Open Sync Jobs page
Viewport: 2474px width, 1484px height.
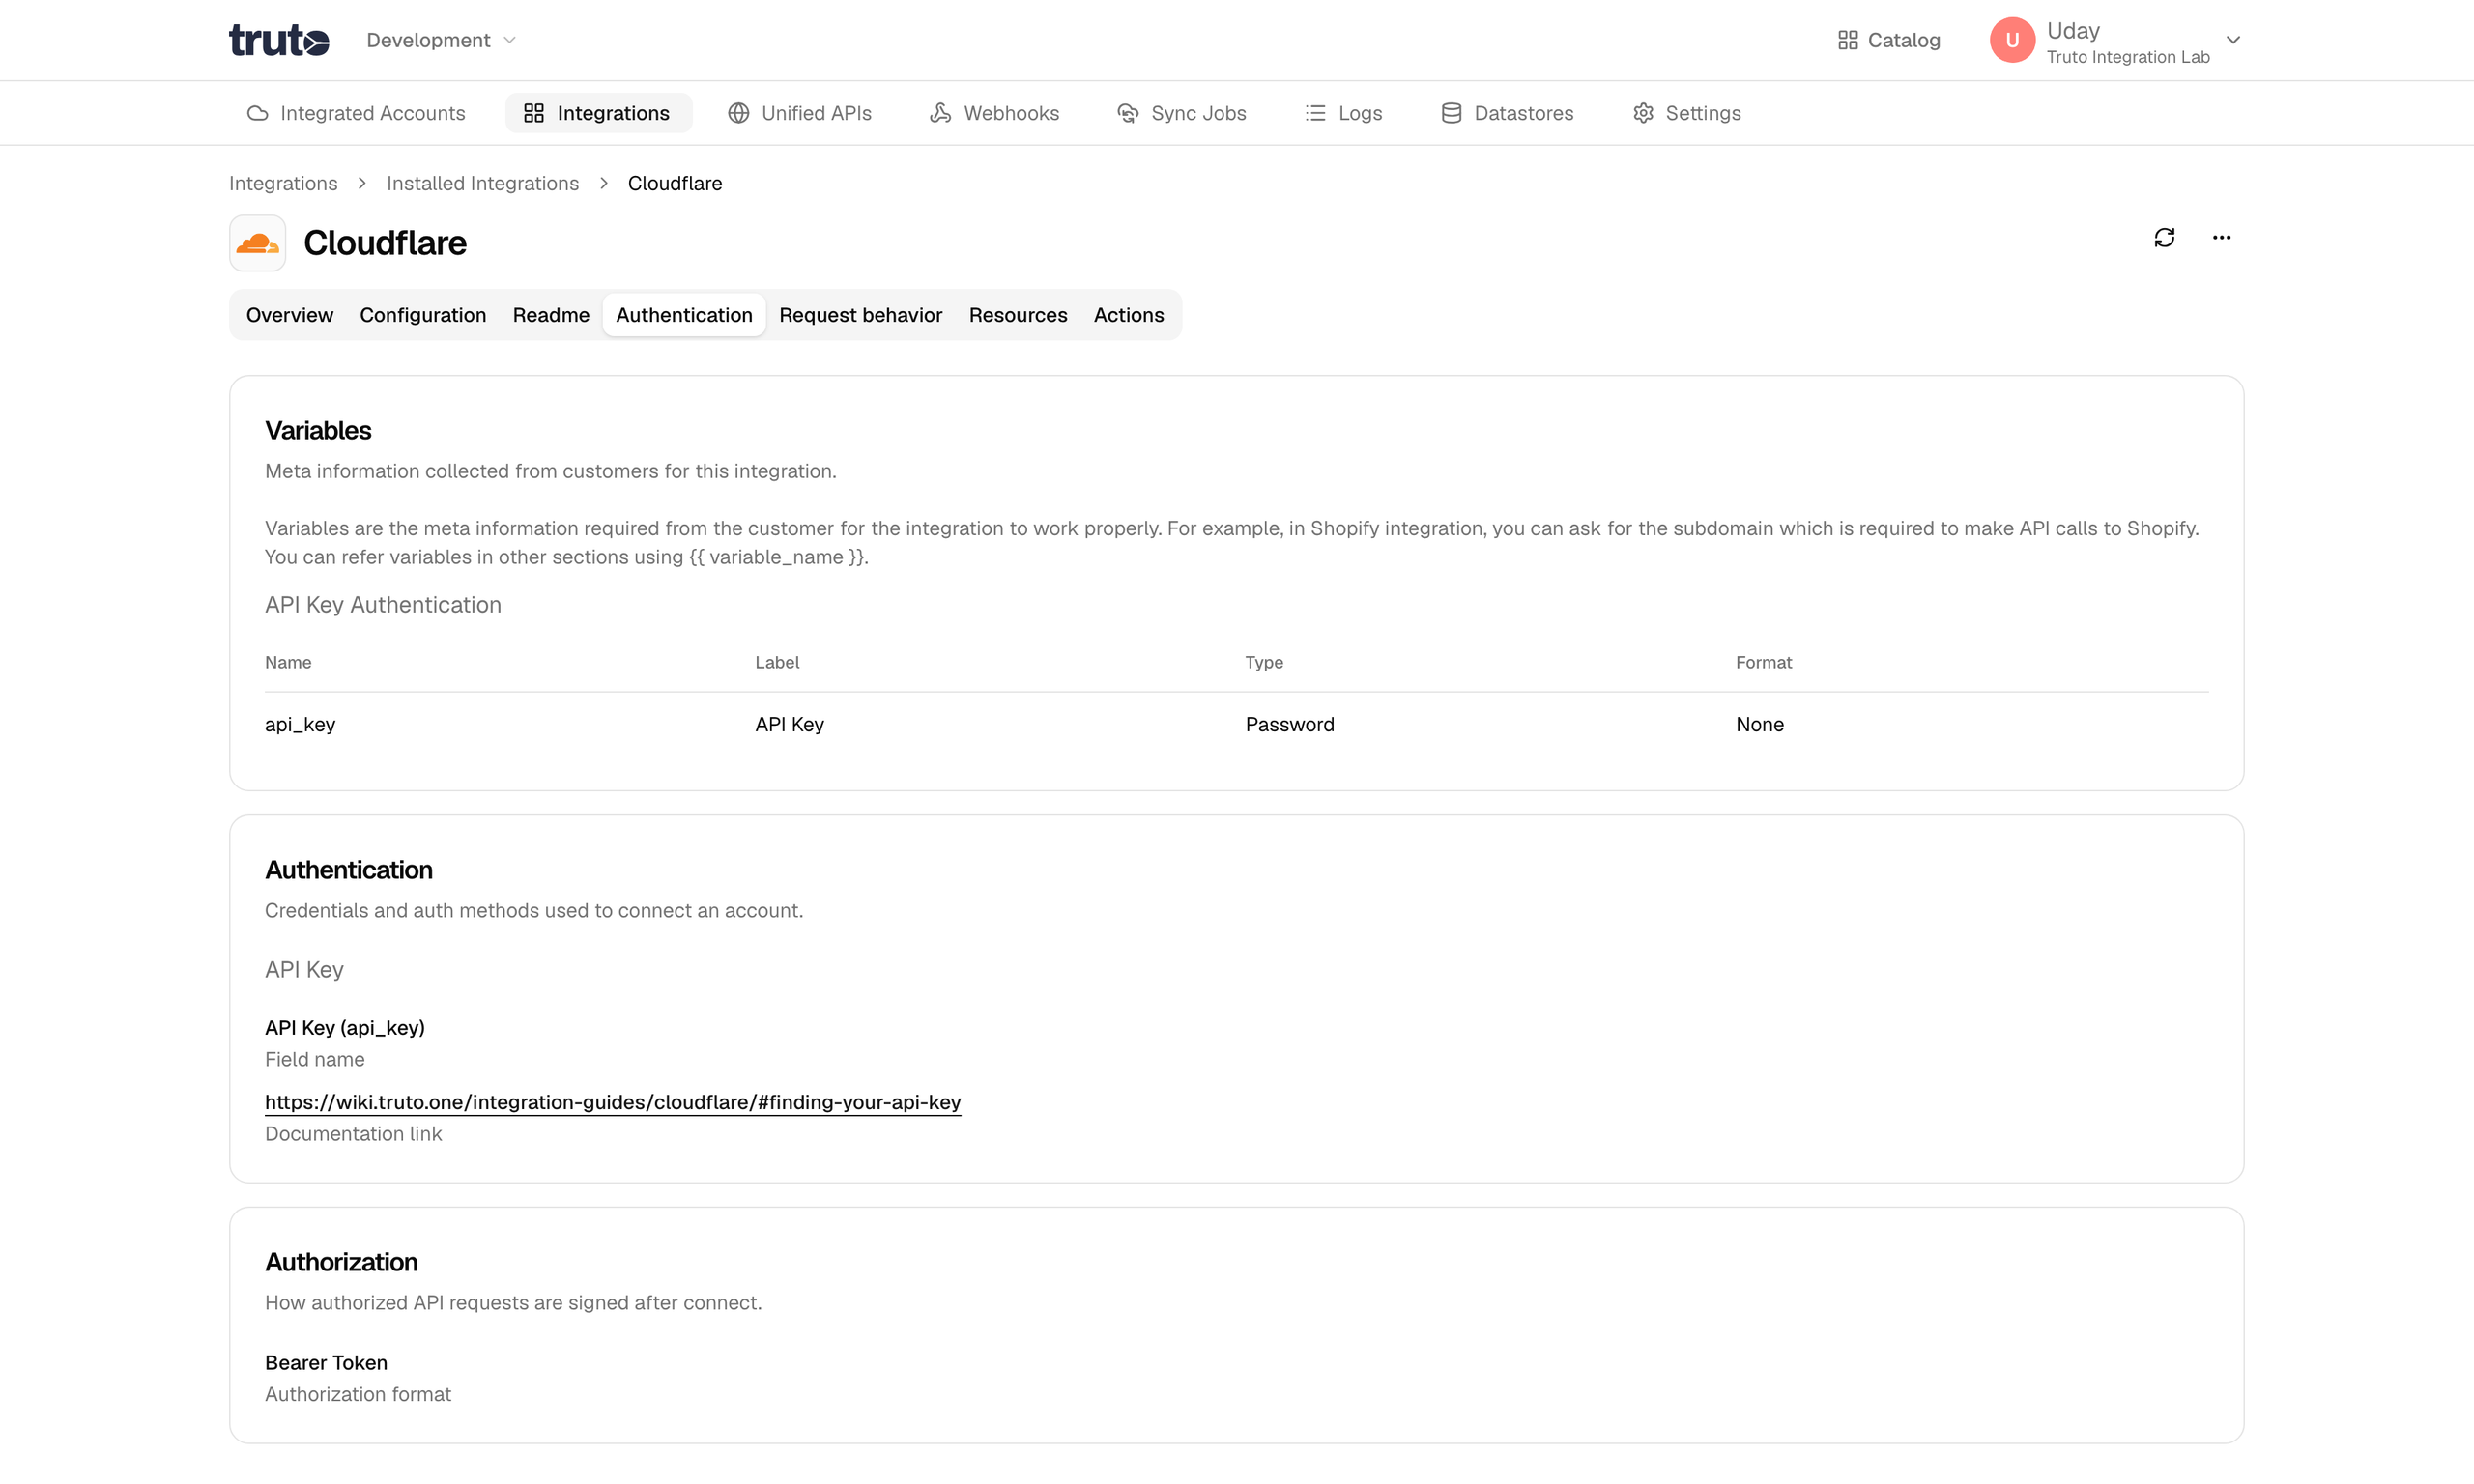1182,113
